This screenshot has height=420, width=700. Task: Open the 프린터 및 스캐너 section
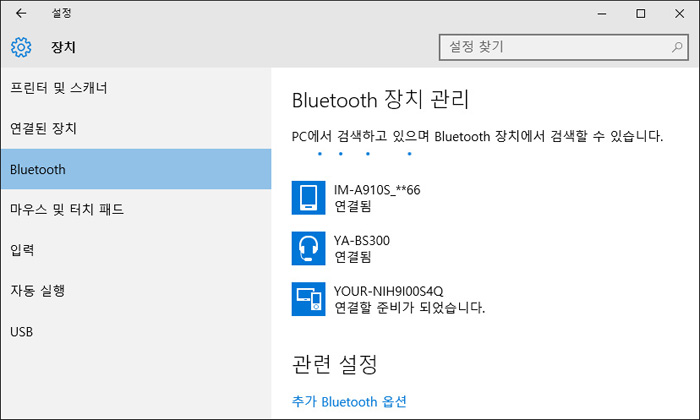point(136,88)
